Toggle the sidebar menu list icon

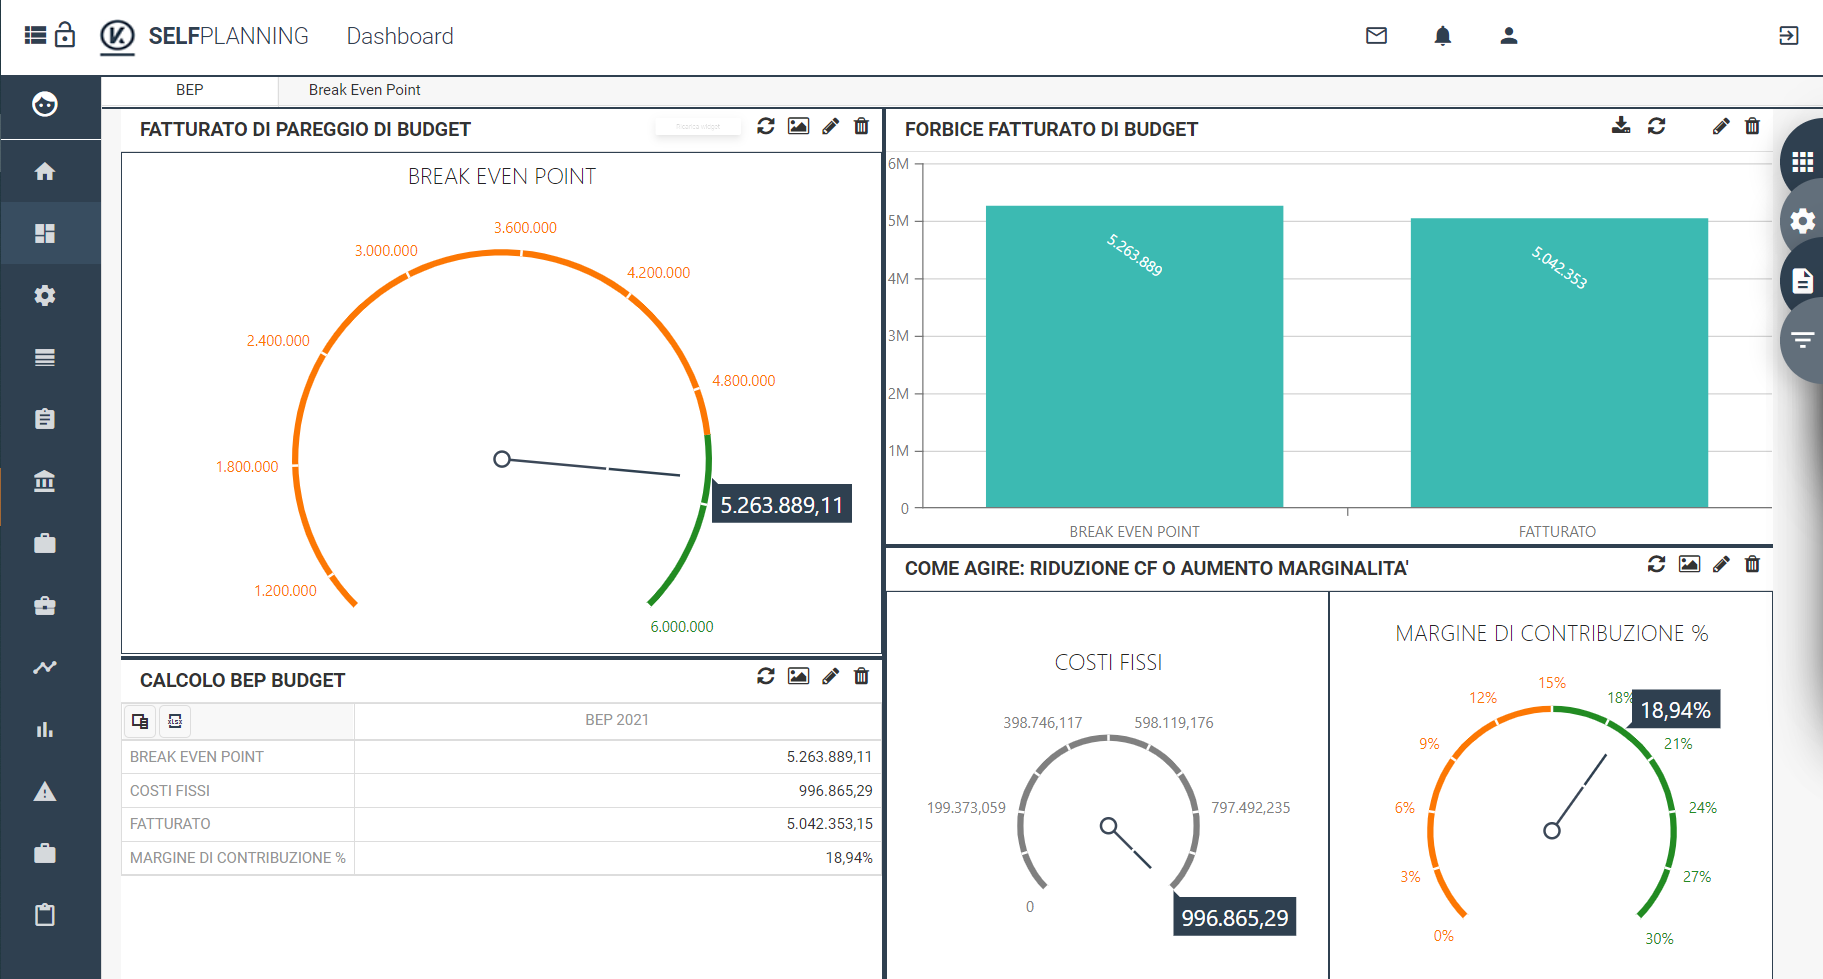tap(35, 36)
